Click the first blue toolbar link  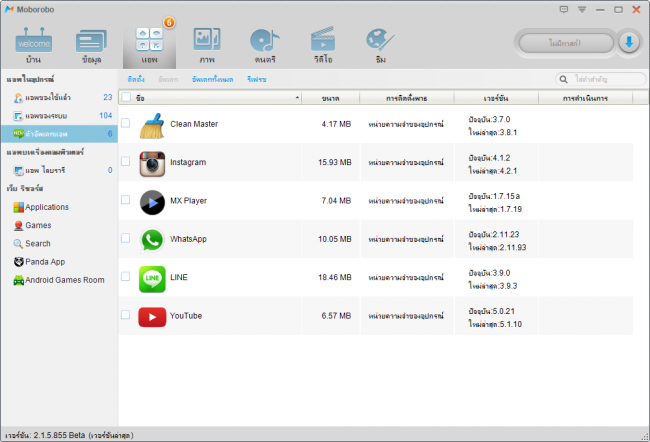[x=136, y=79]
